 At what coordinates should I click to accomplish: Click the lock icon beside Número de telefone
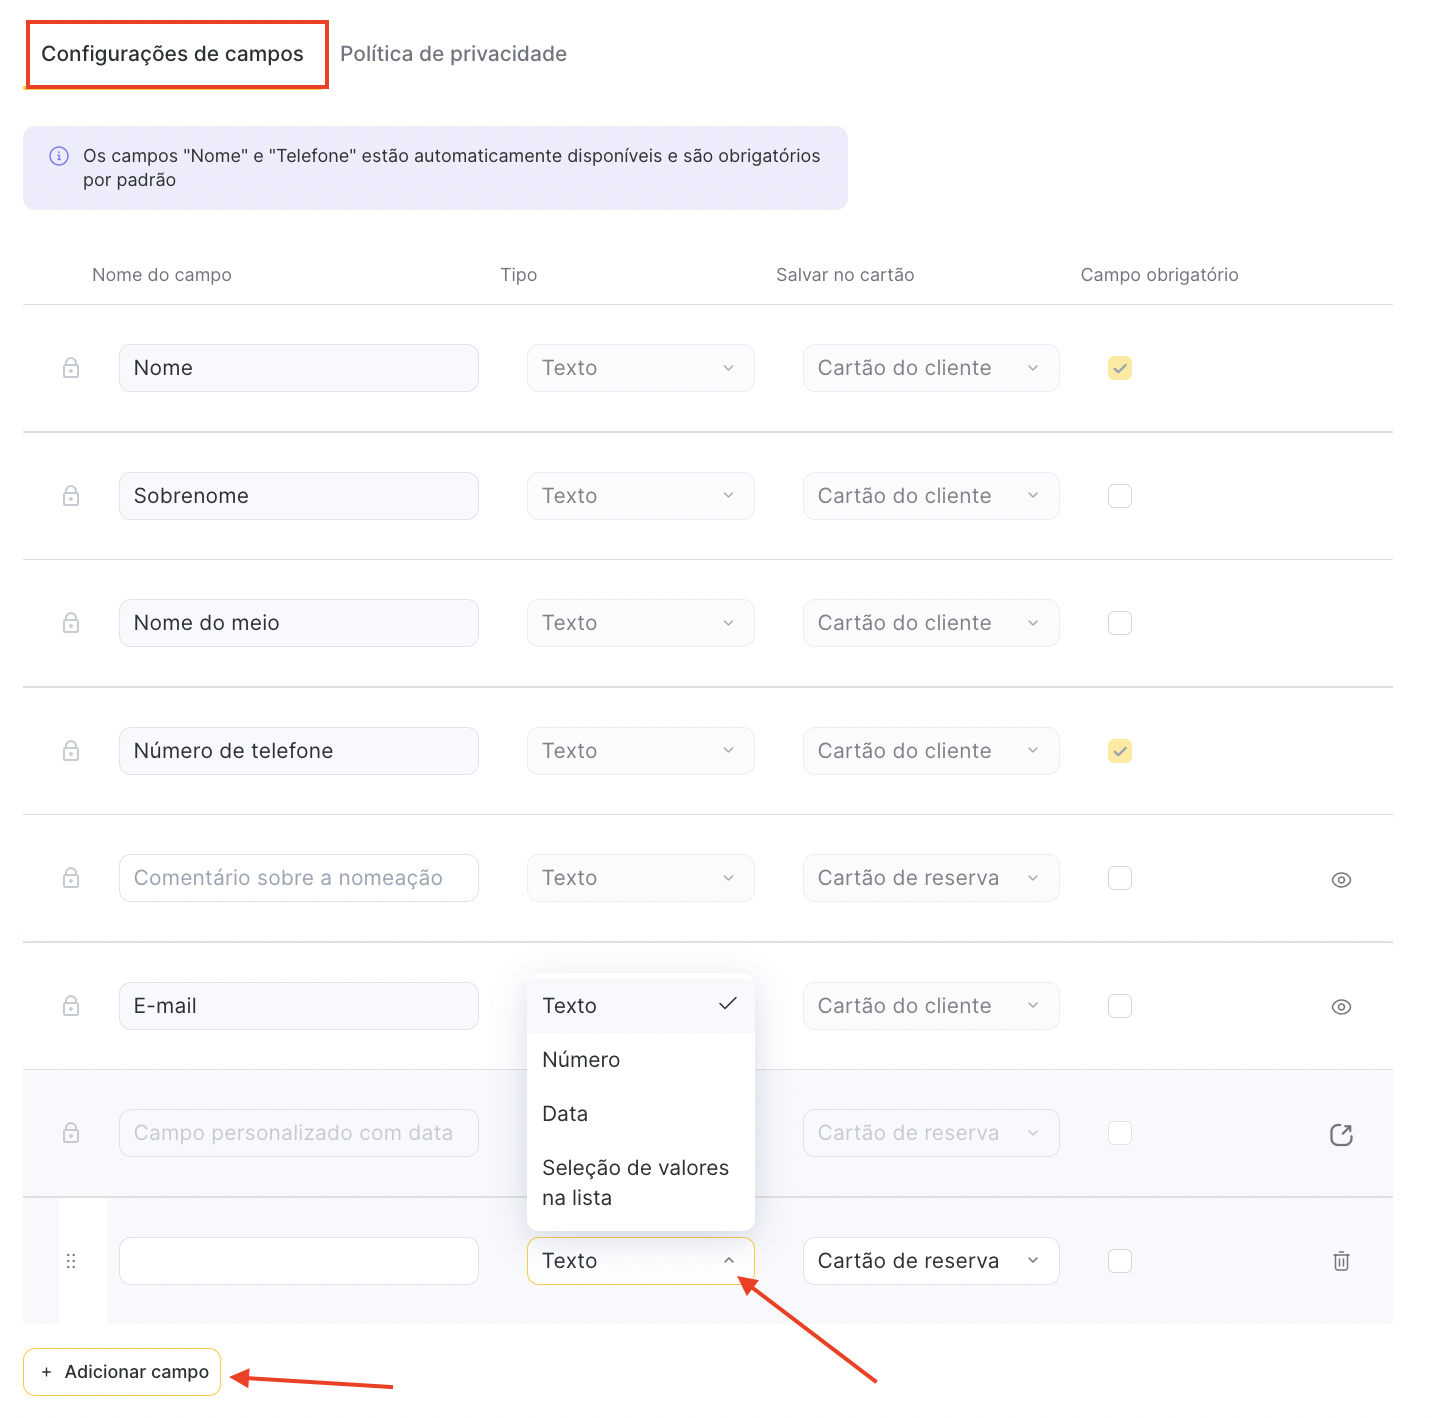[71, 751]
